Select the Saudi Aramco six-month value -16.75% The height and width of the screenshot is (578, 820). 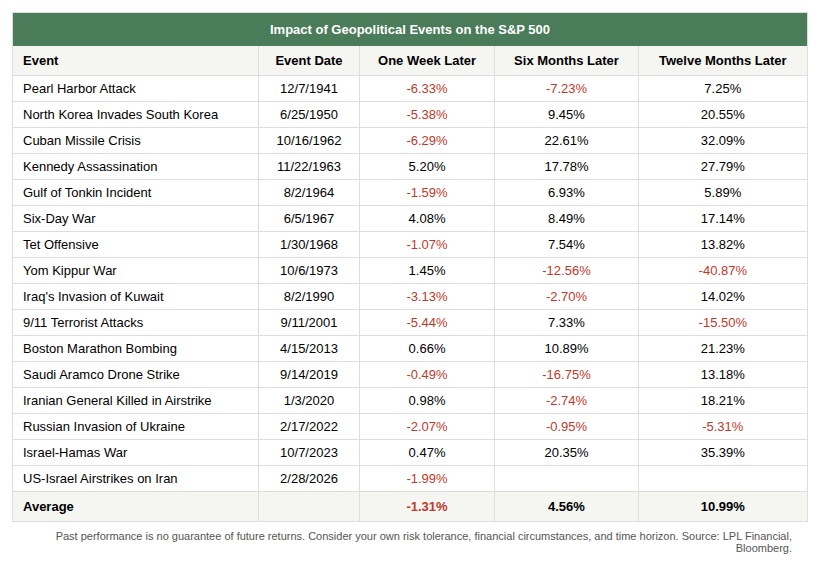[x=566, y=375]
